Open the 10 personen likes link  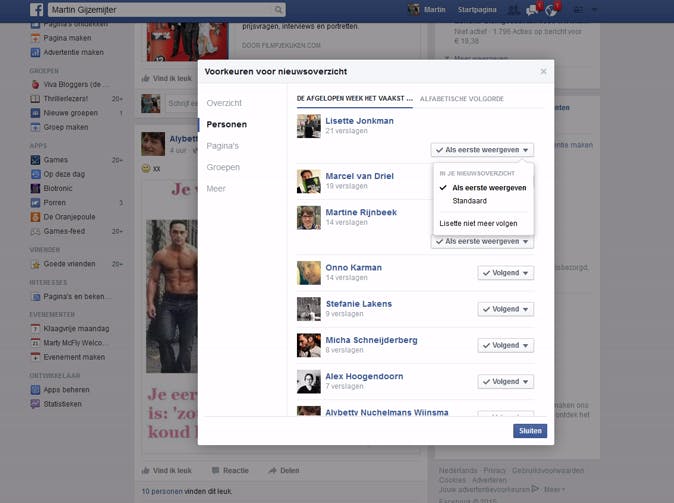pos(162,491)
